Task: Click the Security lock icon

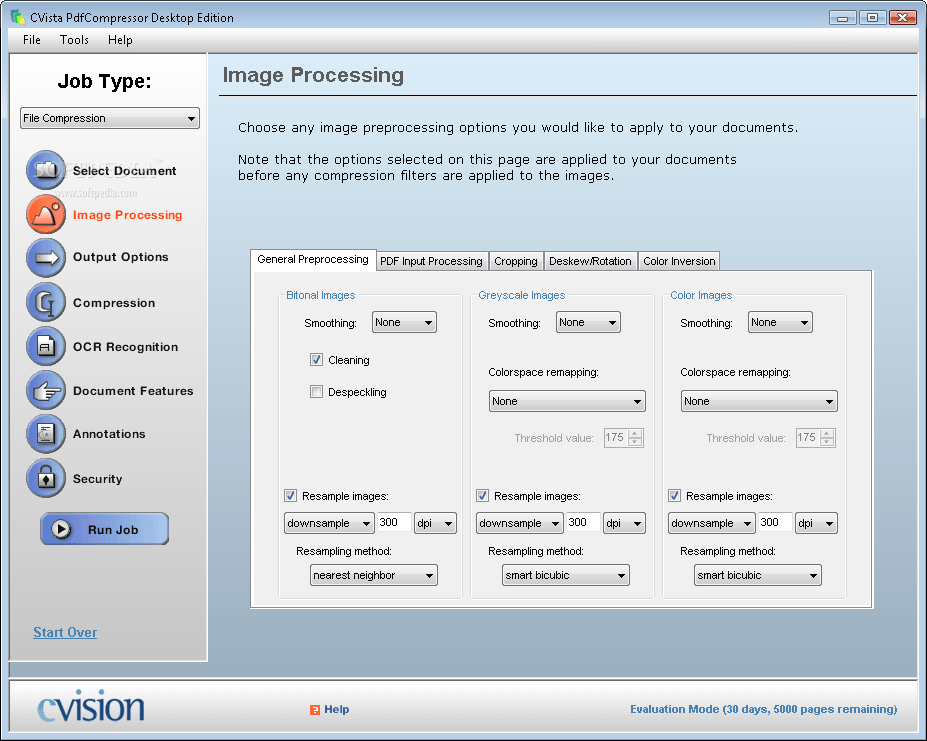Action: [x=45, y=478]
